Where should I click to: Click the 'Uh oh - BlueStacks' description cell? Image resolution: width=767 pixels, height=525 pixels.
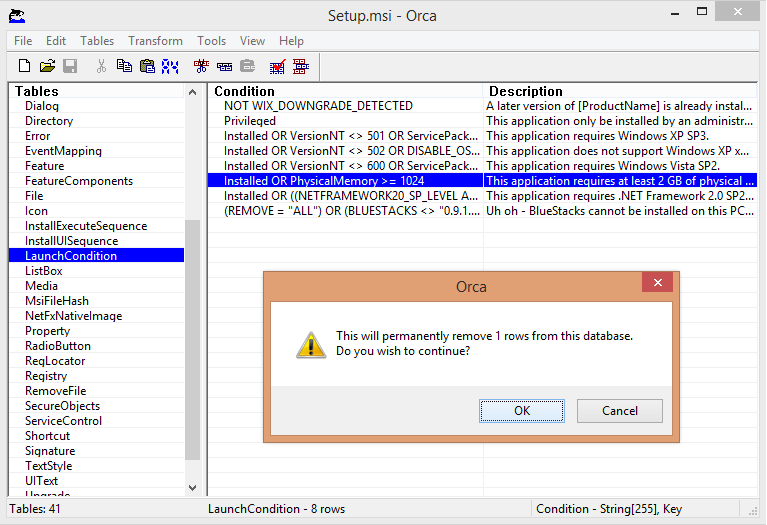coord(620,211)
